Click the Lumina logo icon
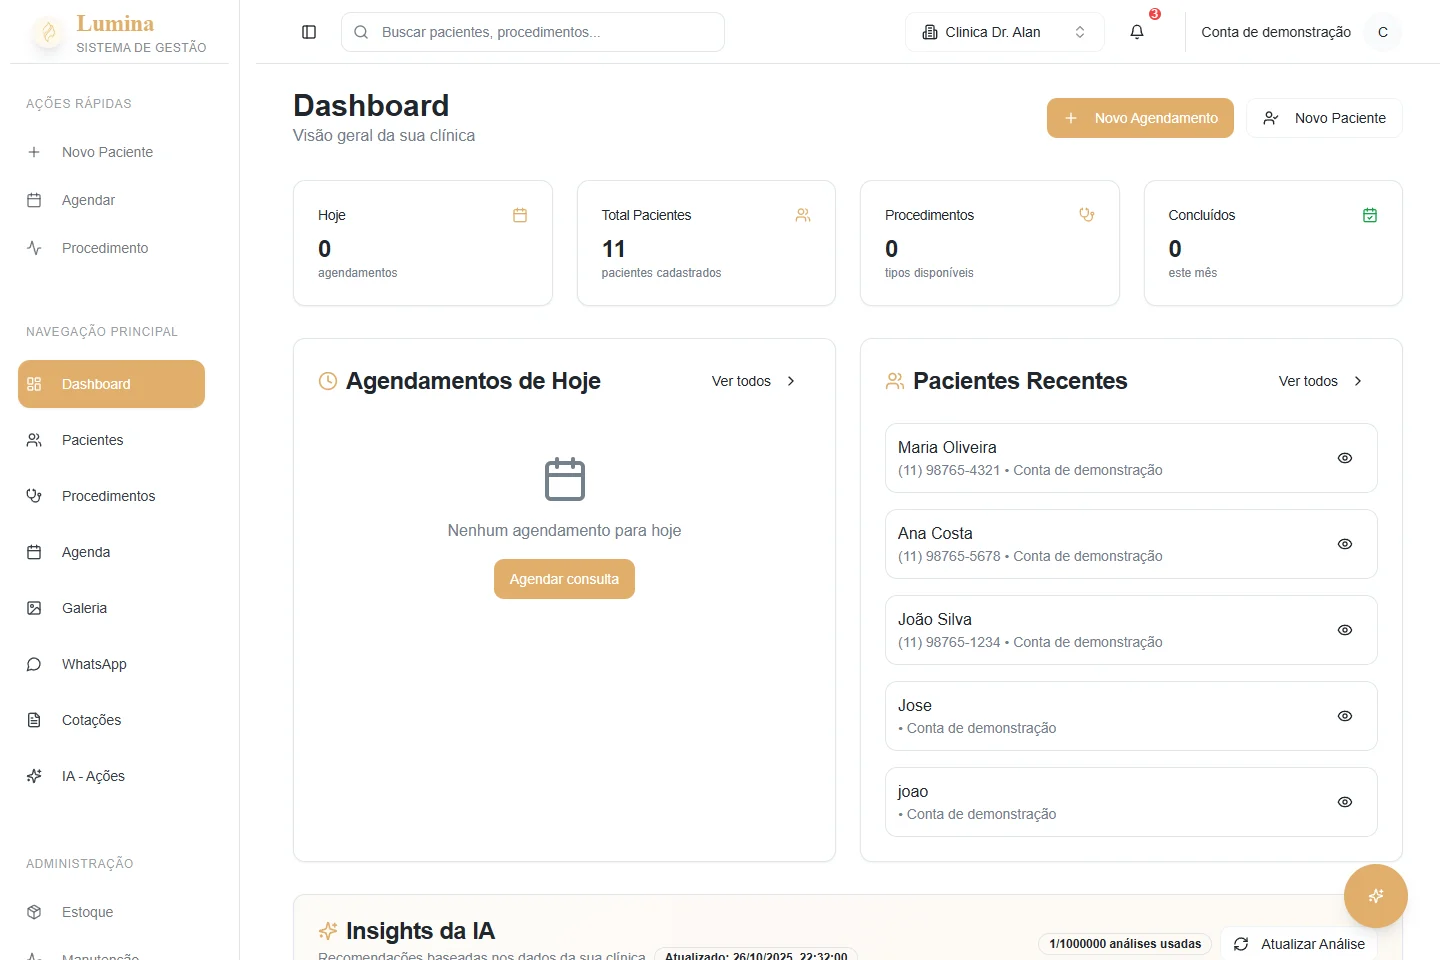The width and height of the screenshot is (1440, 960). 48,33
